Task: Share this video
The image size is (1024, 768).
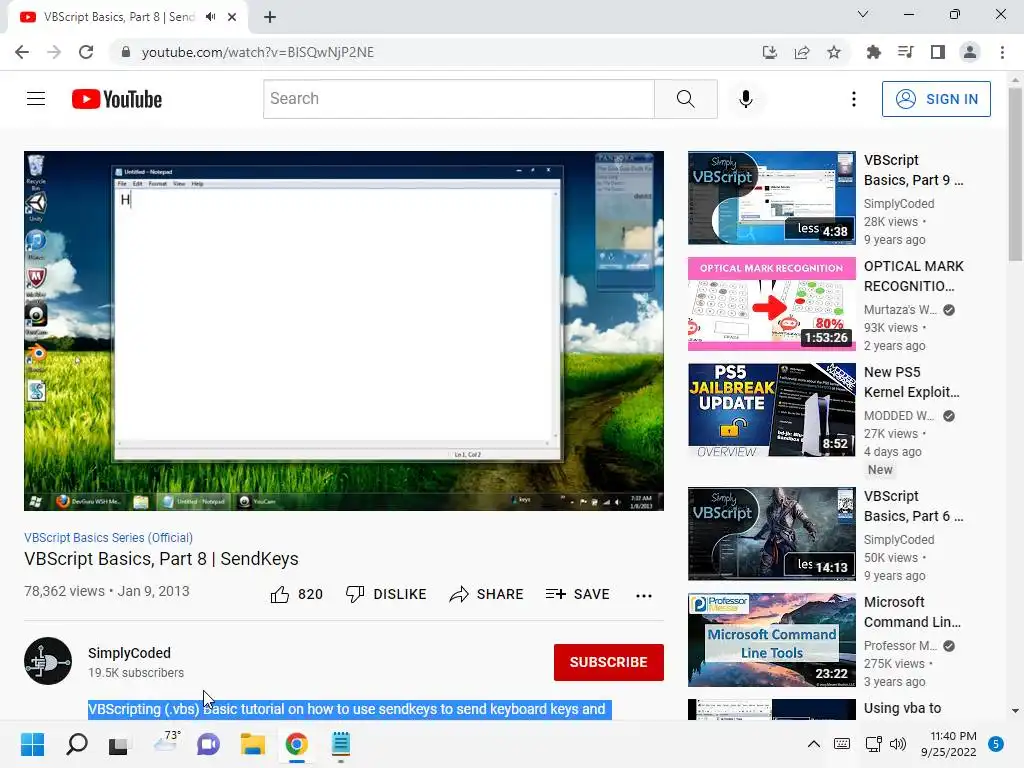Action: click(x=487, y=594)
